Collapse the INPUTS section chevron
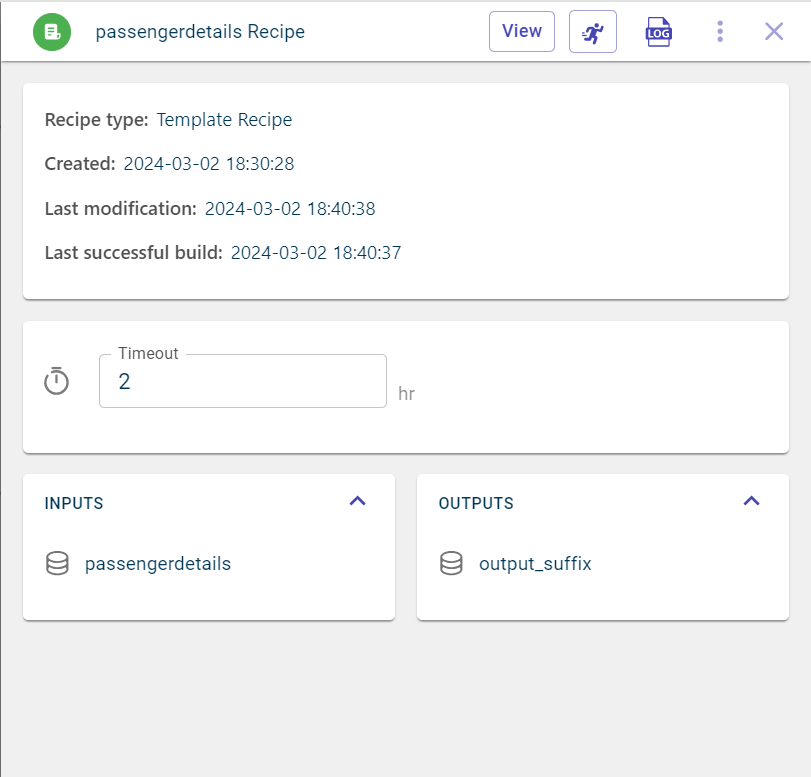Viewport: 811px width, 777px height. click(x=357, y=501)
